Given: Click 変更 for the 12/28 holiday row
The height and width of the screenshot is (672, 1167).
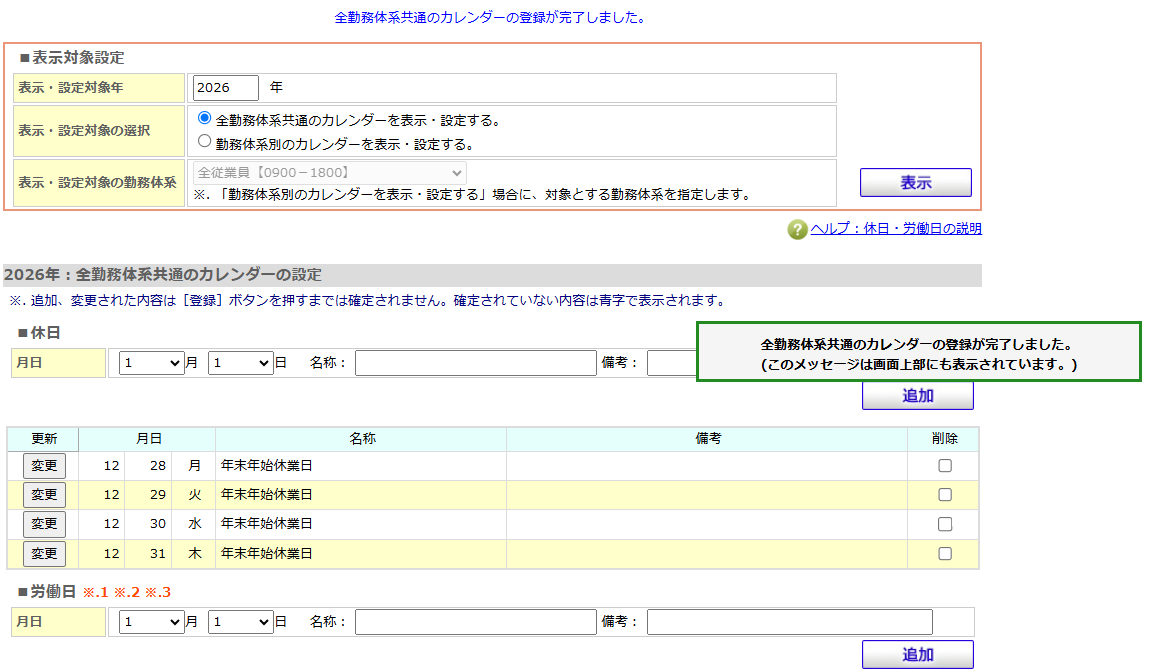Looking at the screenshot, I should (x=45, y=466).
